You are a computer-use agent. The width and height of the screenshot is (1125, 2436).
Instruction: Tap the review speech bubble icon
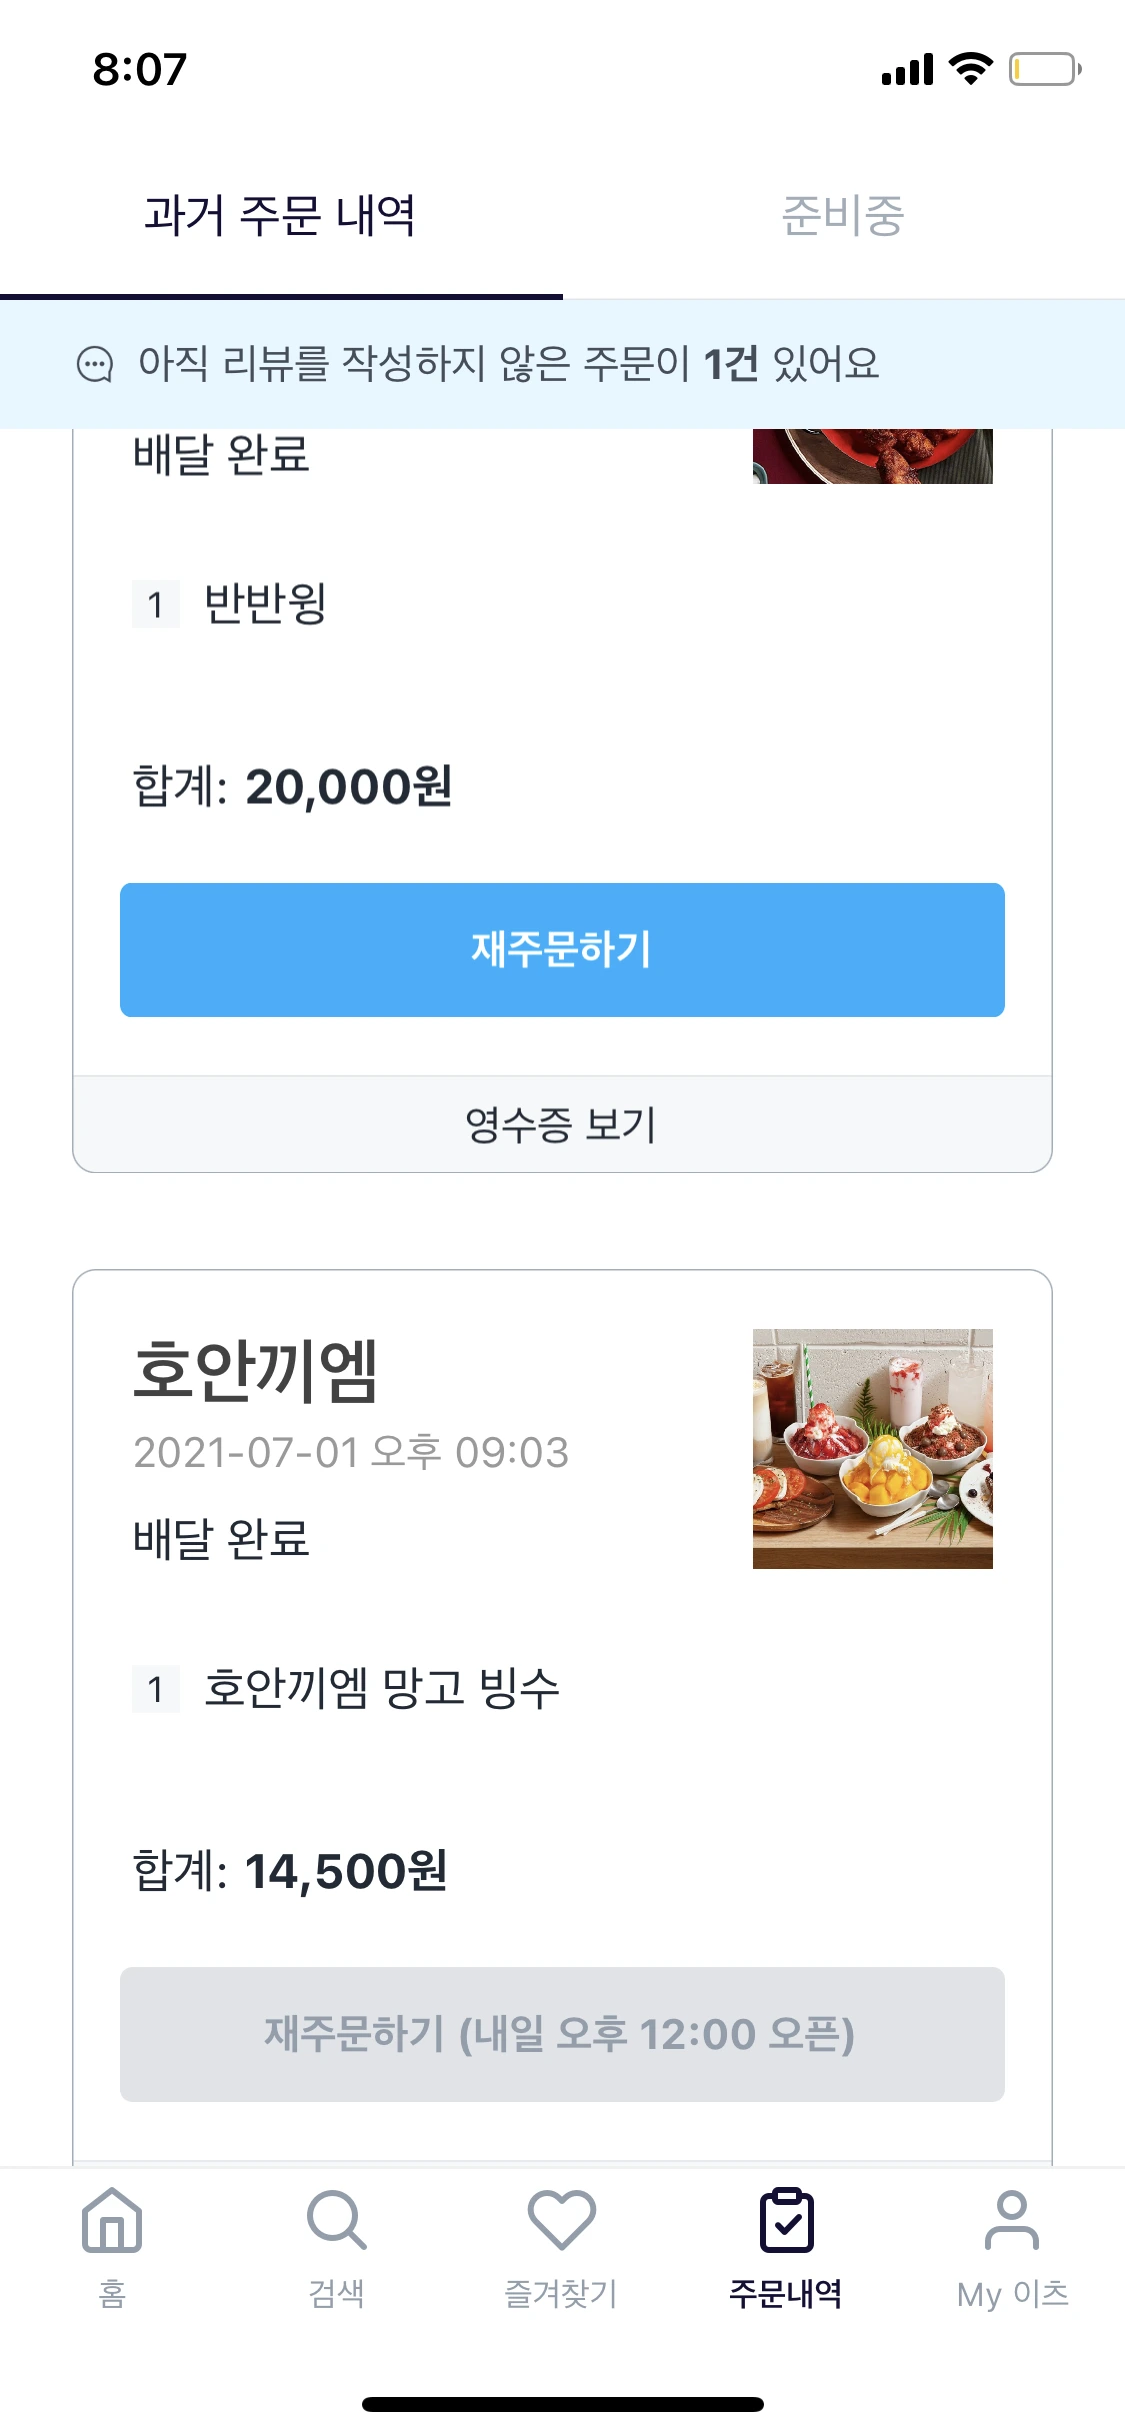95,364
